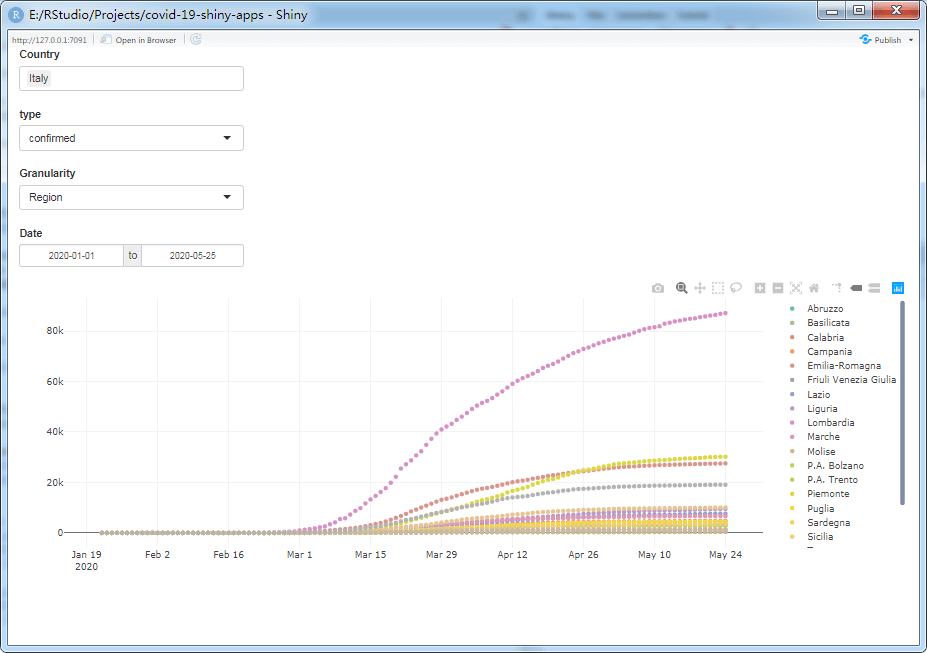Expand the Granularity dropdown showing Region
This screenshot has height=653, width=927.
coord(131,197)
